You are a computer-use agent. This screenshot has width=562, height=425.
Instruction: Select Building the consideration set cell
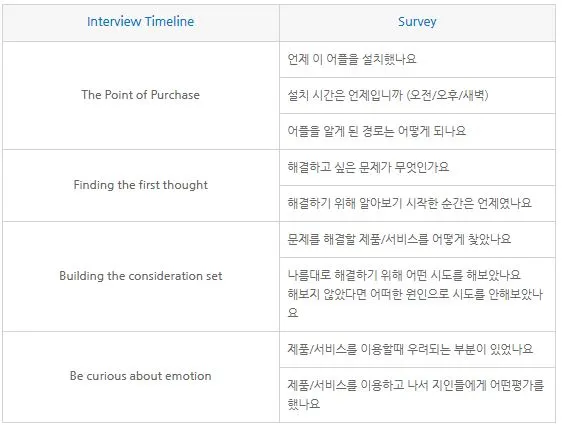[140, 276]
